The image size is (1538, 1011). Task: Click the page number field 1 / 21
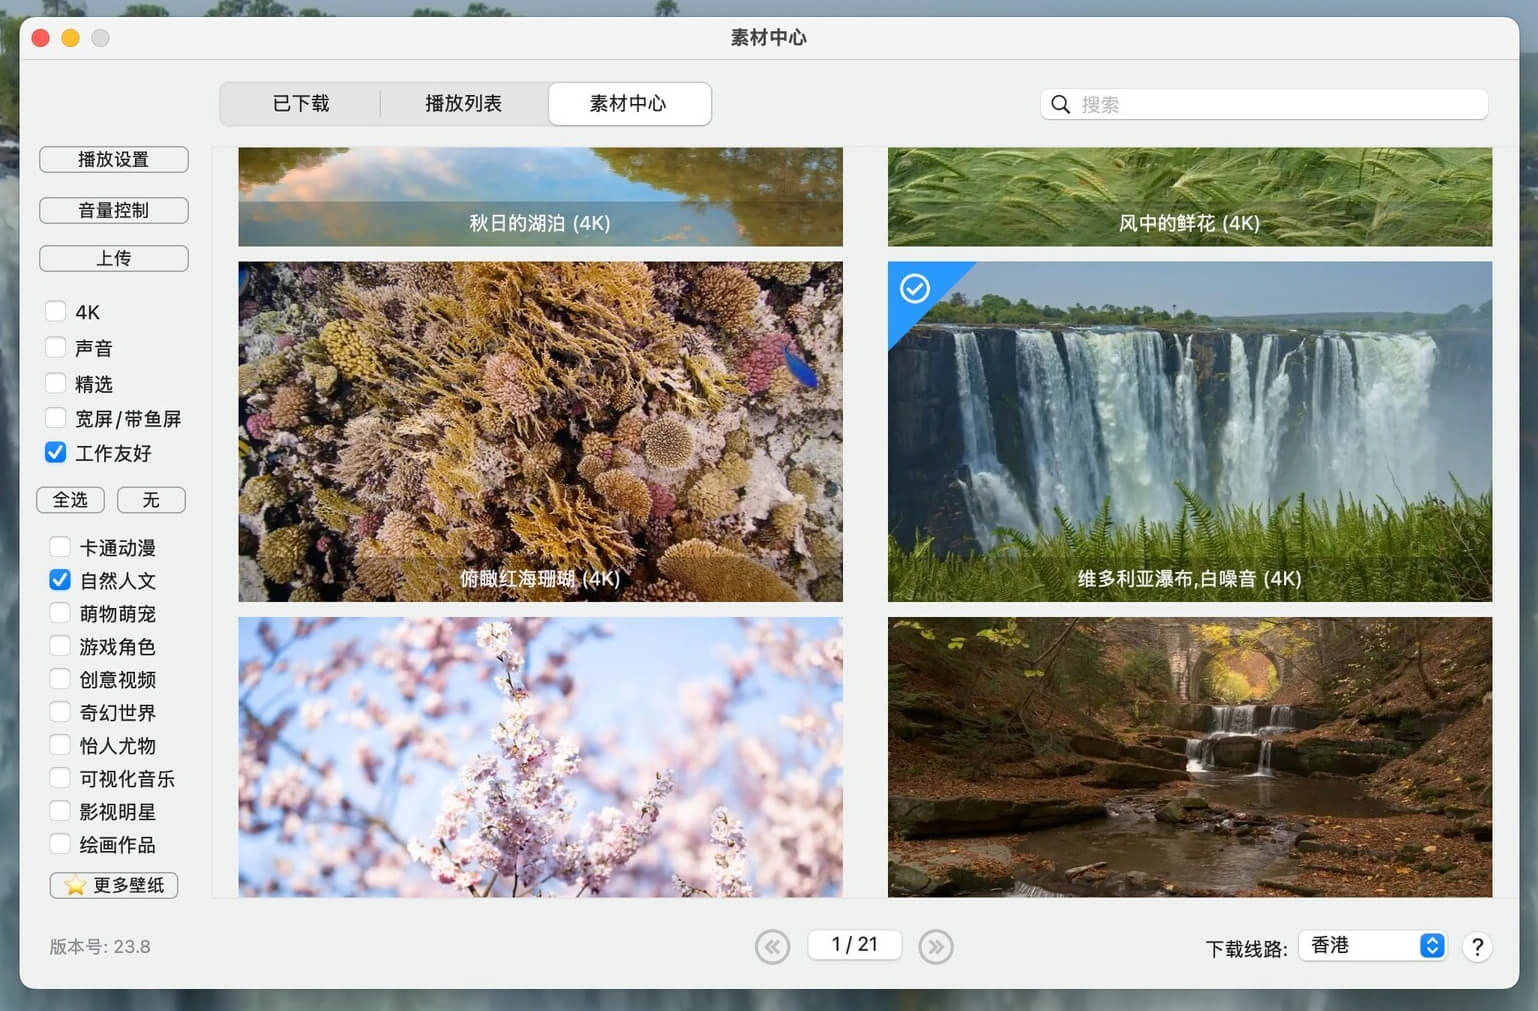click(854, 945)
